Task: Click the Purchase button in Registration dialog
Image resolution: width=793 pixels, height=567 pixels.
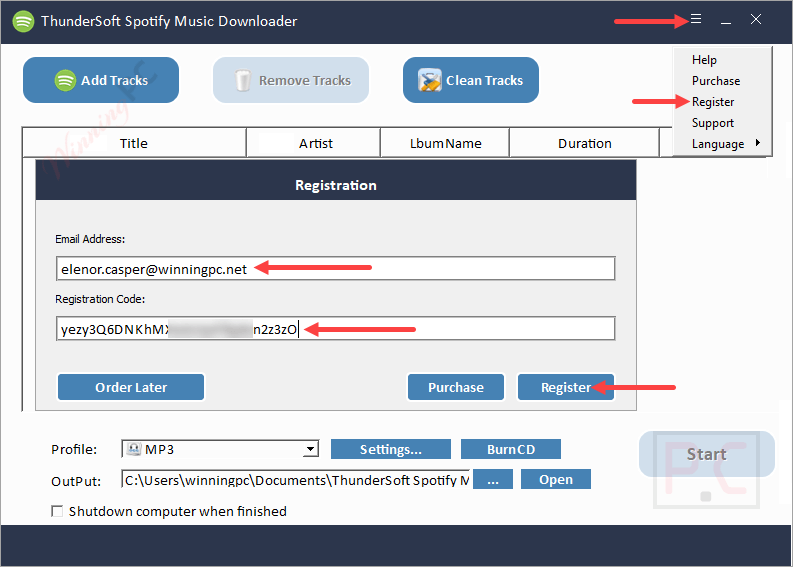Action: tap(456, 387)
